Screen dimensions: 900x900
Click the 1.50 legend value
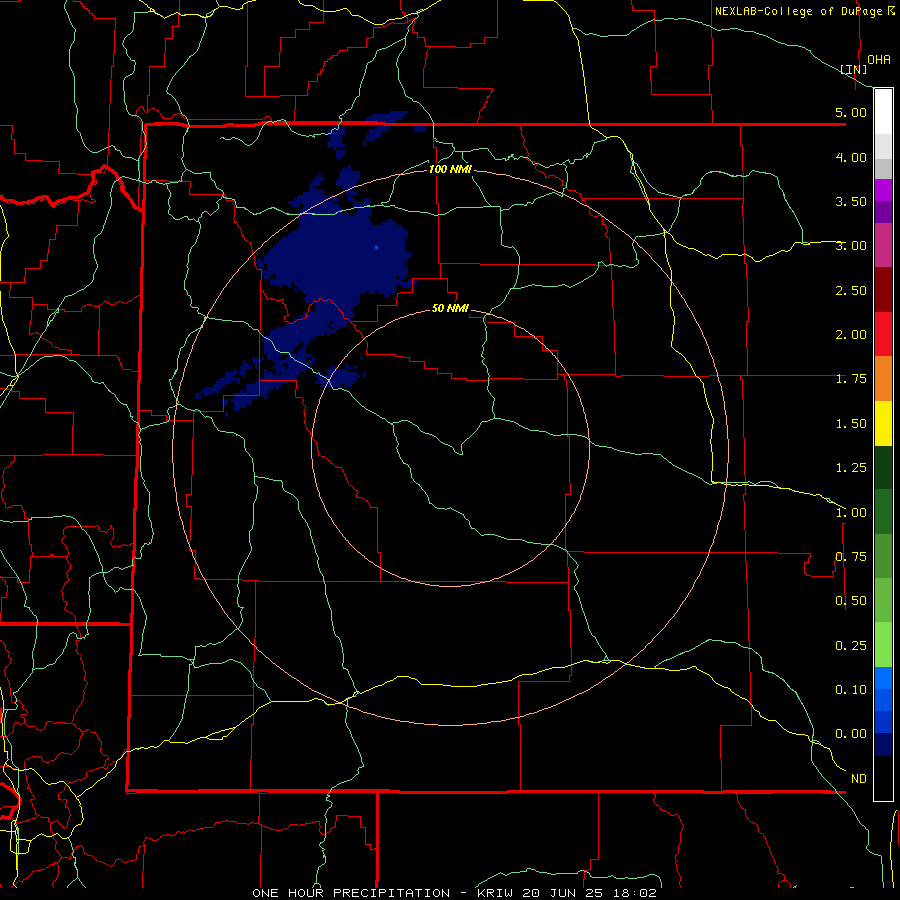(851, 424)
